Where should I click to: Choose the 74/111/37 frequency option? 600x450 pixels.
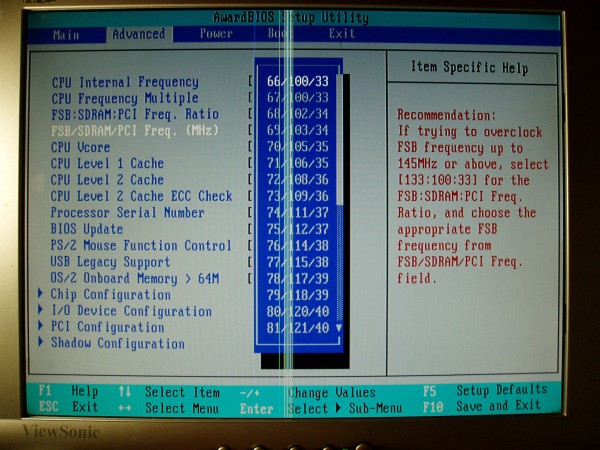tap(298, 212)
